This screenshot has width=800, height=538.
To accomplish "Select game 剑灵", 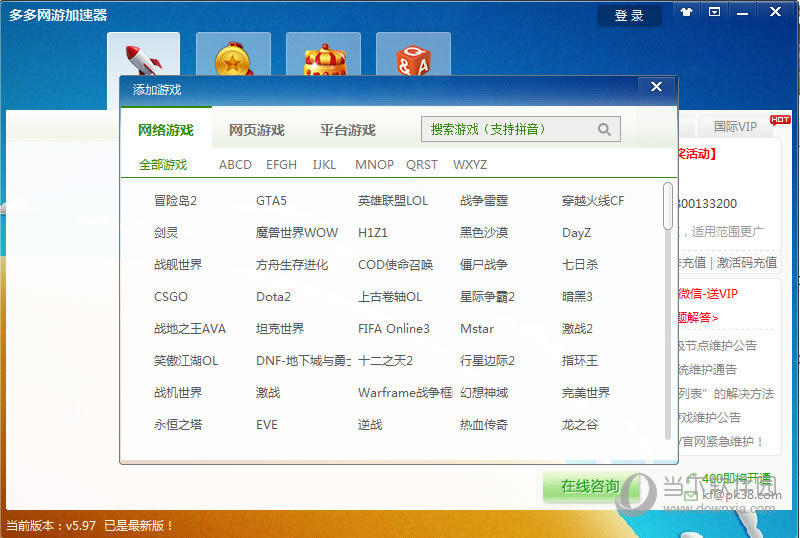I will (166, 233).
